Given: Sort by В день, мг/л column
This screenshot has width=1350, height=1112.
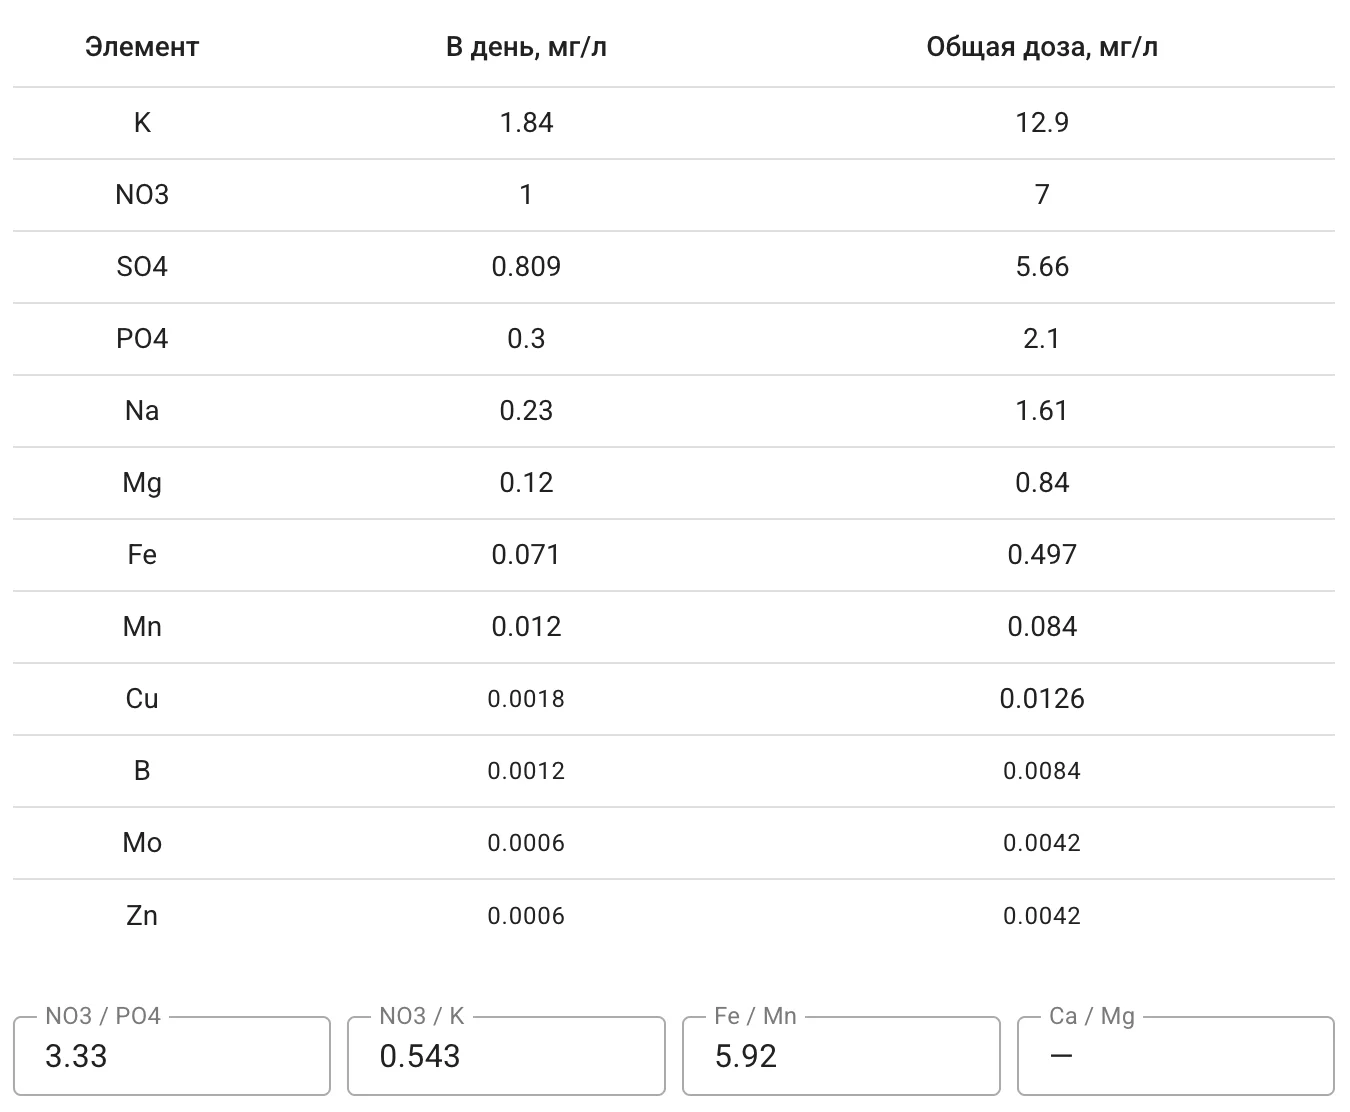Looking at the screenshot, I should pyautogui.click(x=527, y=45).
